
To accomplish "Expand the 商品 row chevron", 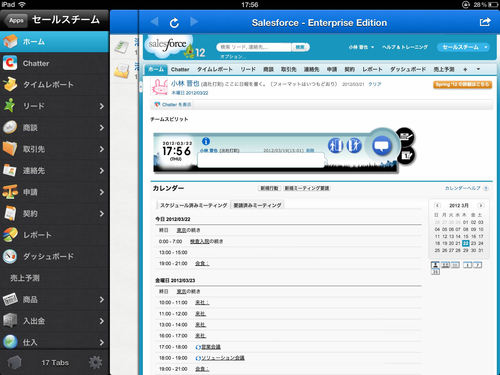I will [x=101, y=299].
